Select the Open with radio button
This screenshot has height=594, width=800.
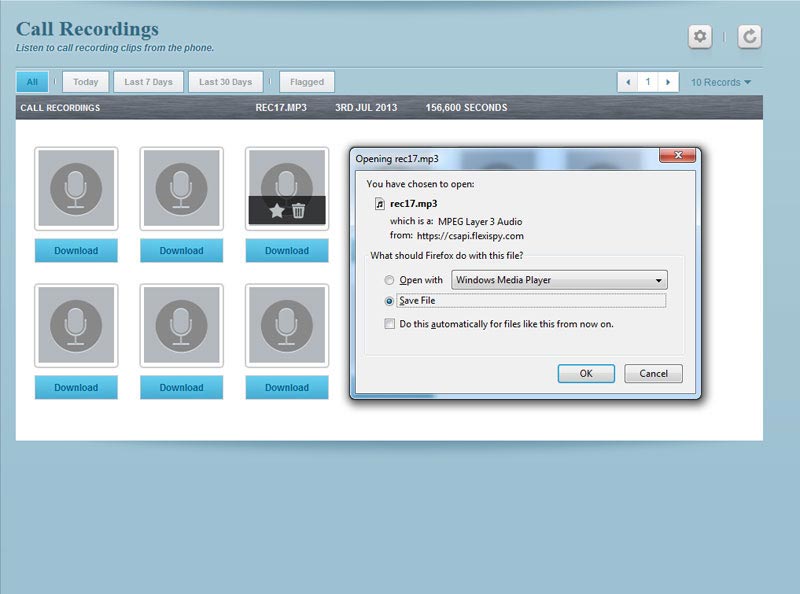coord(389,281)
